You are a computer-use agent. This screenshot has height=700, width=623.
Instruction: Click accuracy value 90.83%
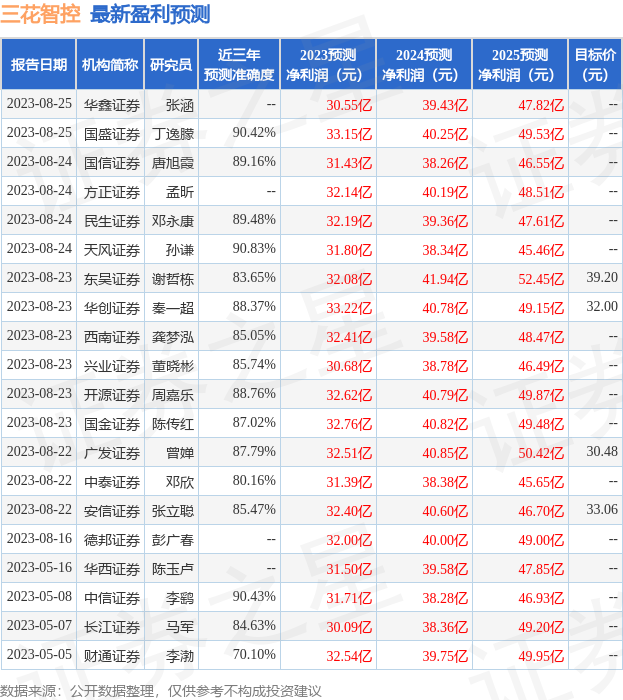(254, 249)
